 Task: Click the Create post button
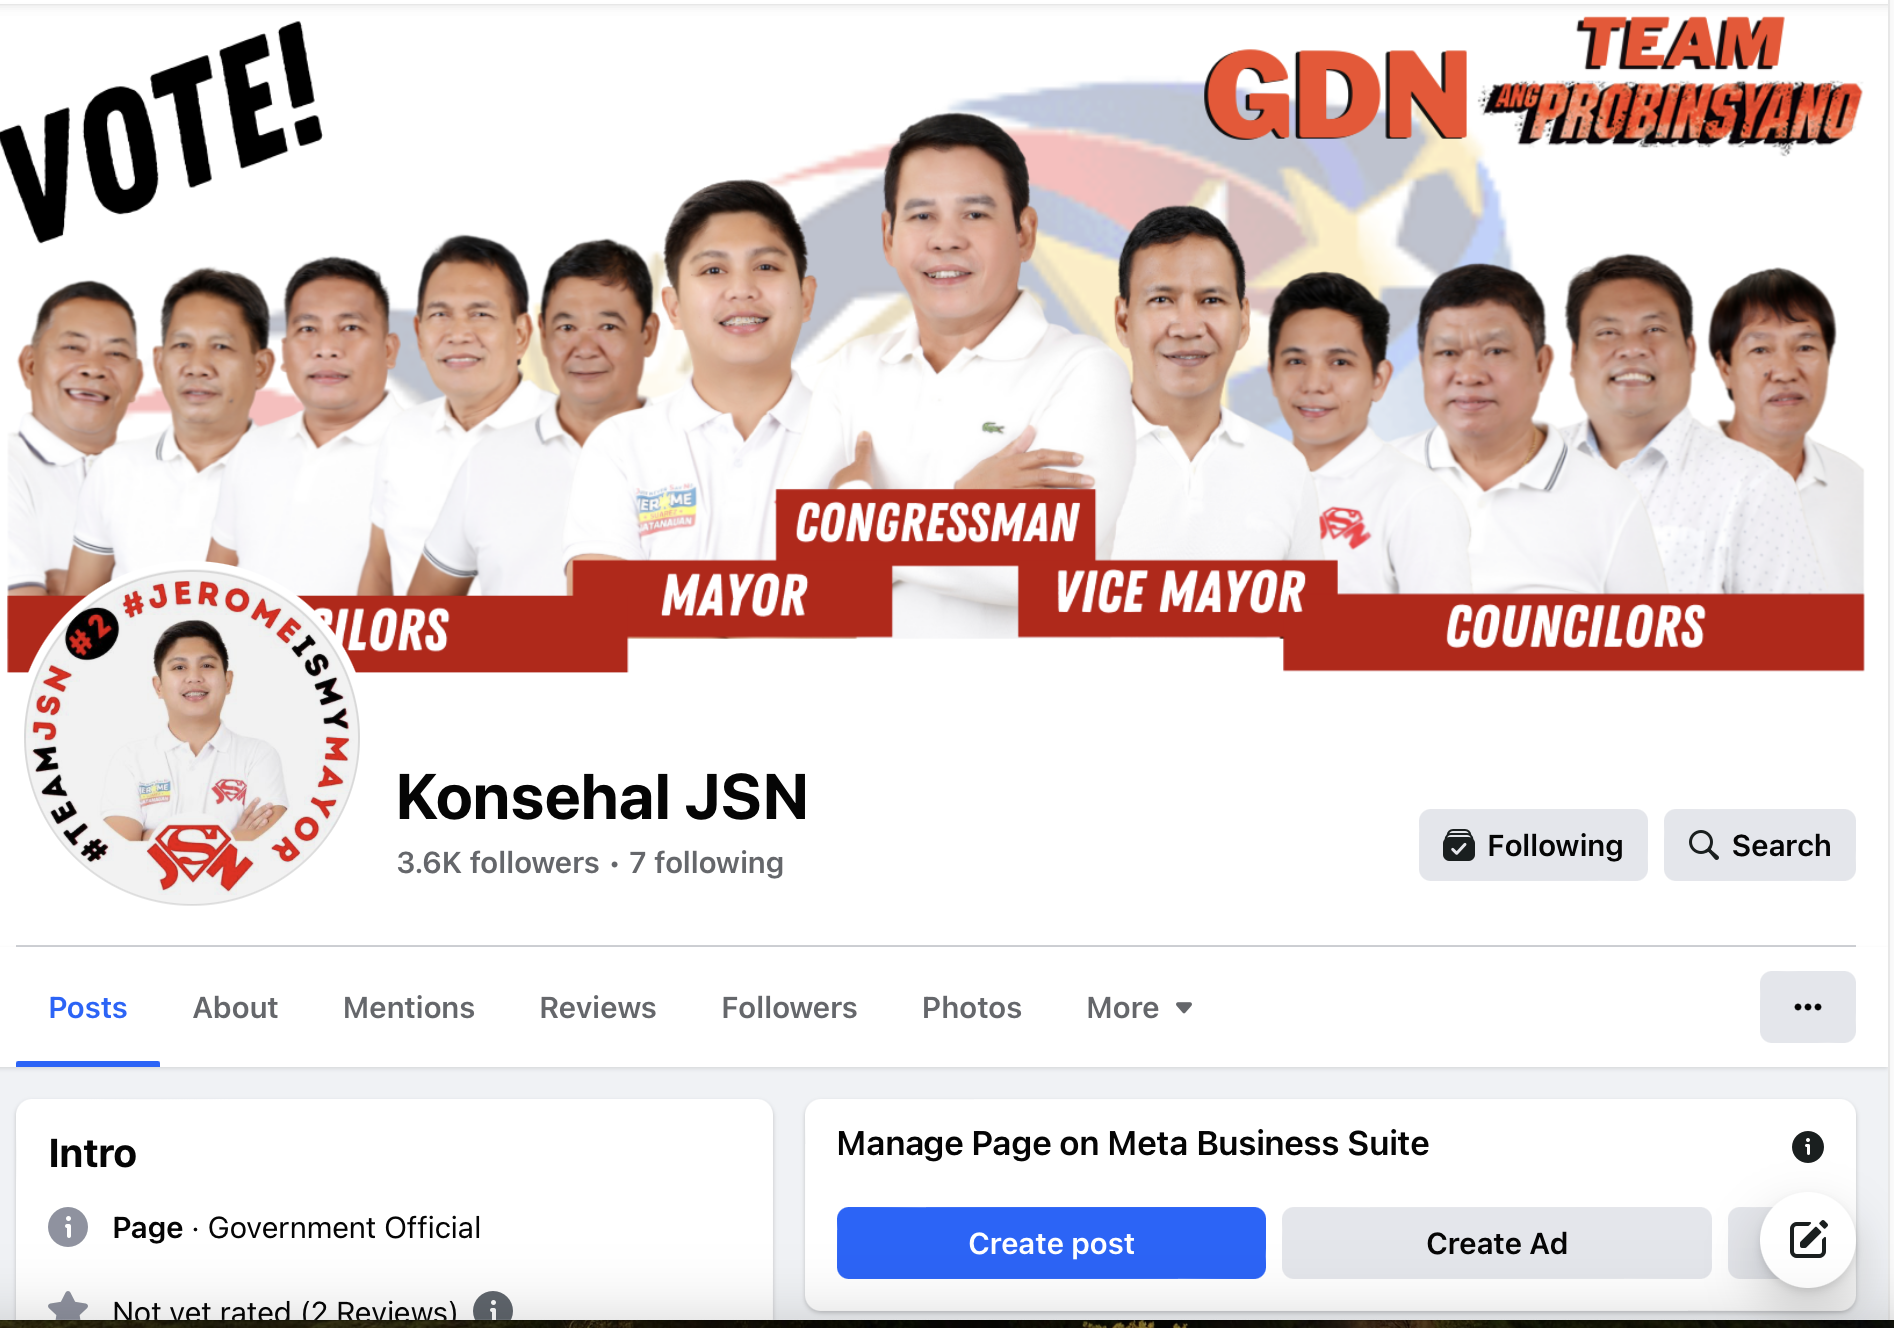click(1051, 1243)
